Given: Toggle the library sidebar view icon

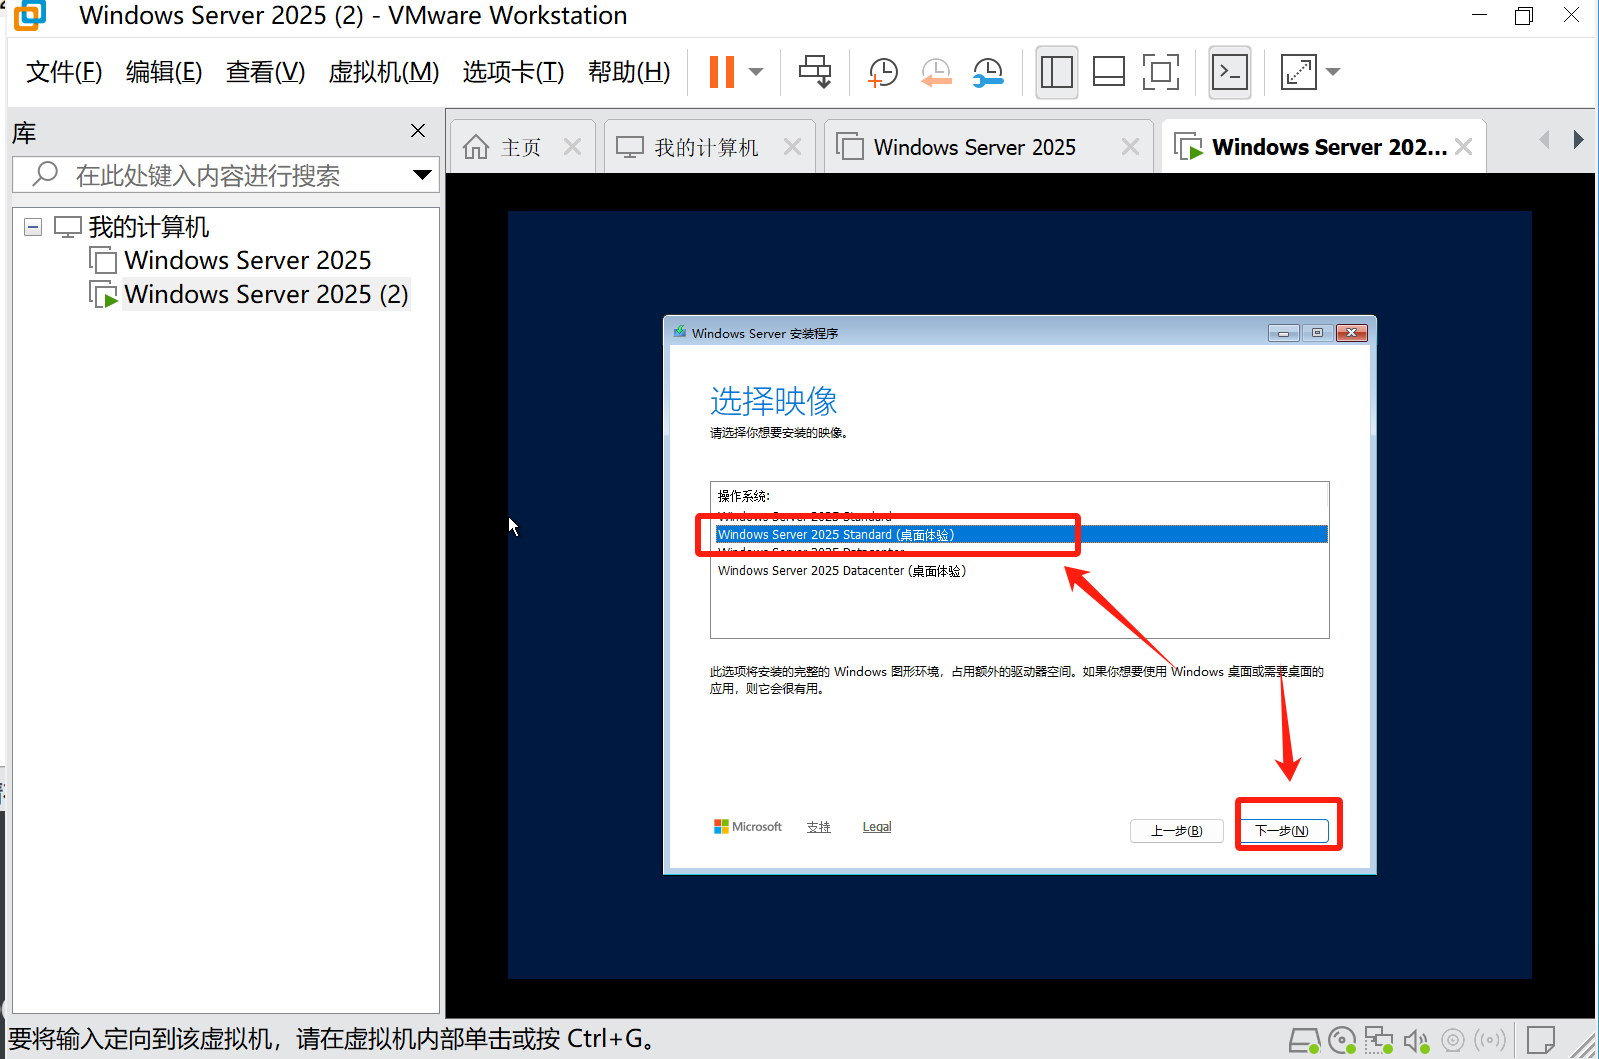Looking at the screenshot, I should point(1057,72).
